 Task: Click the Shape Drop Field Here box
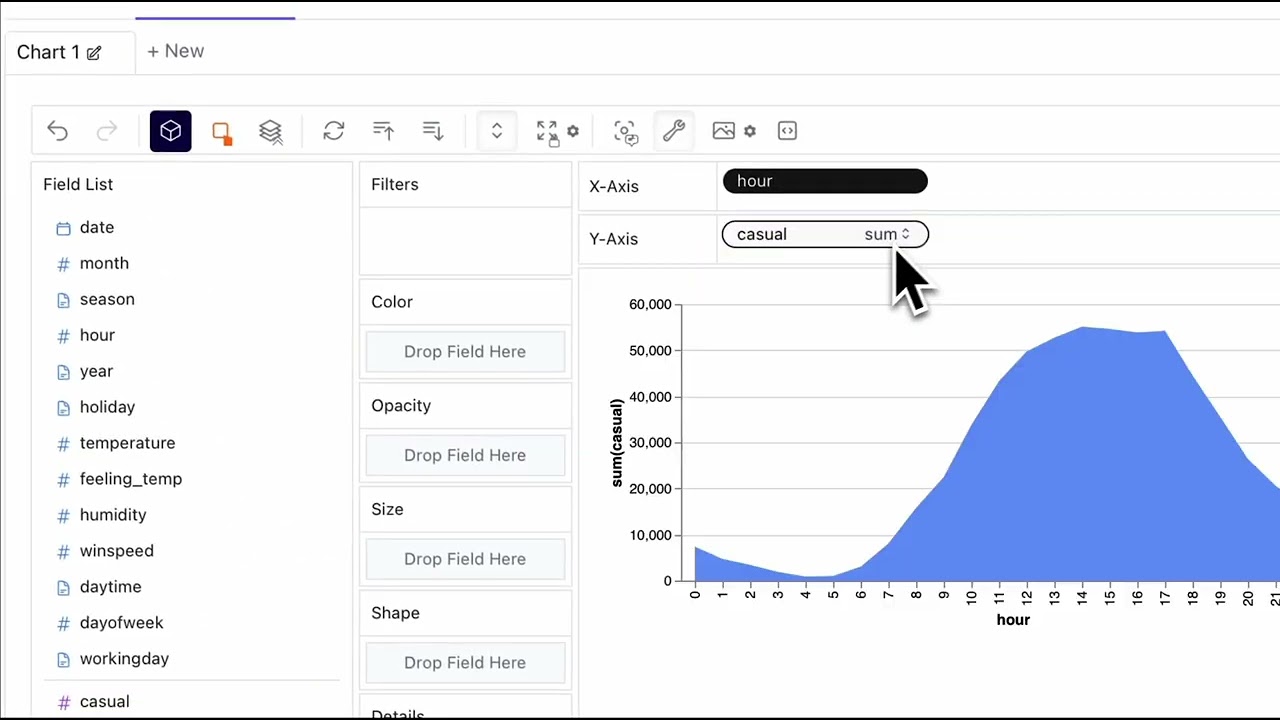point(465,662)
